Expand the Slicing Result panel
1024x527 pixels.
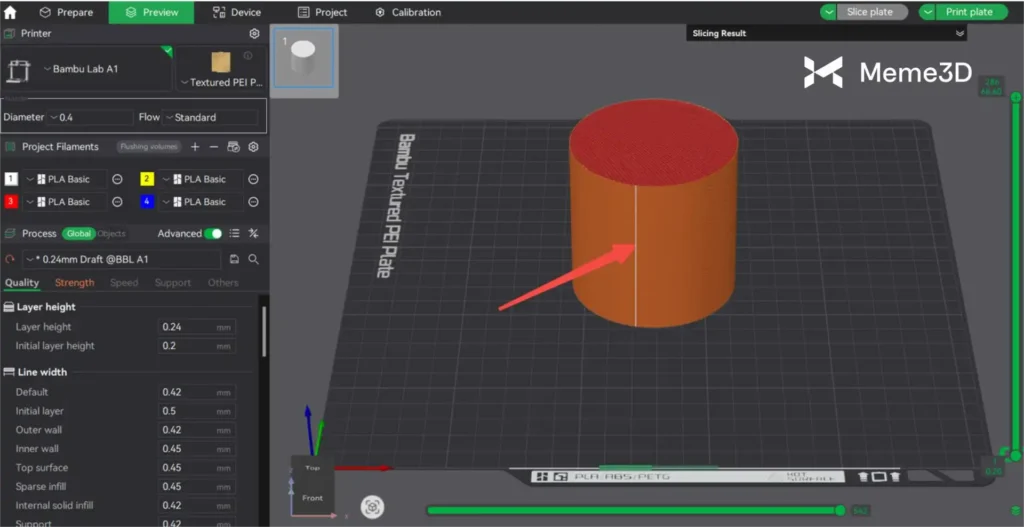pyautogui.click(x=959, y=33)
